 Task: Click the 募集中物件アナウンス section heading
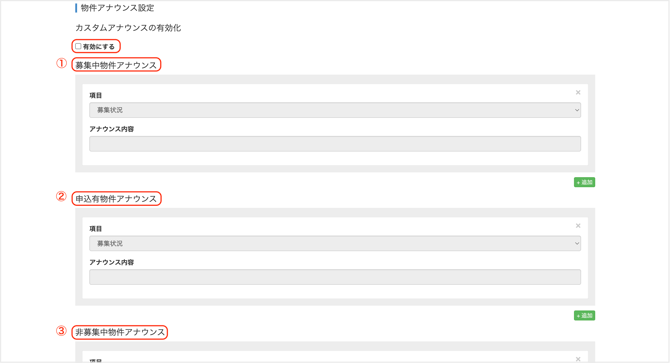[x=116, y=65]
